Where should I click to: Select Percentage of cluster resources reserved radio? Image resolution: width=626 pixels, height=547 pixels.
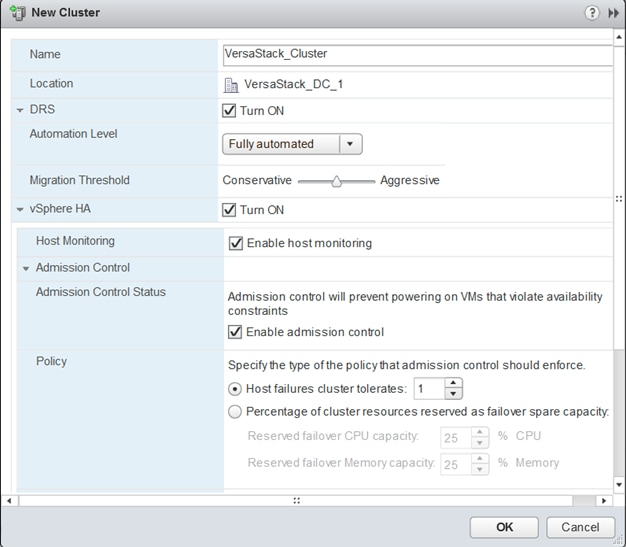(235, 411)
